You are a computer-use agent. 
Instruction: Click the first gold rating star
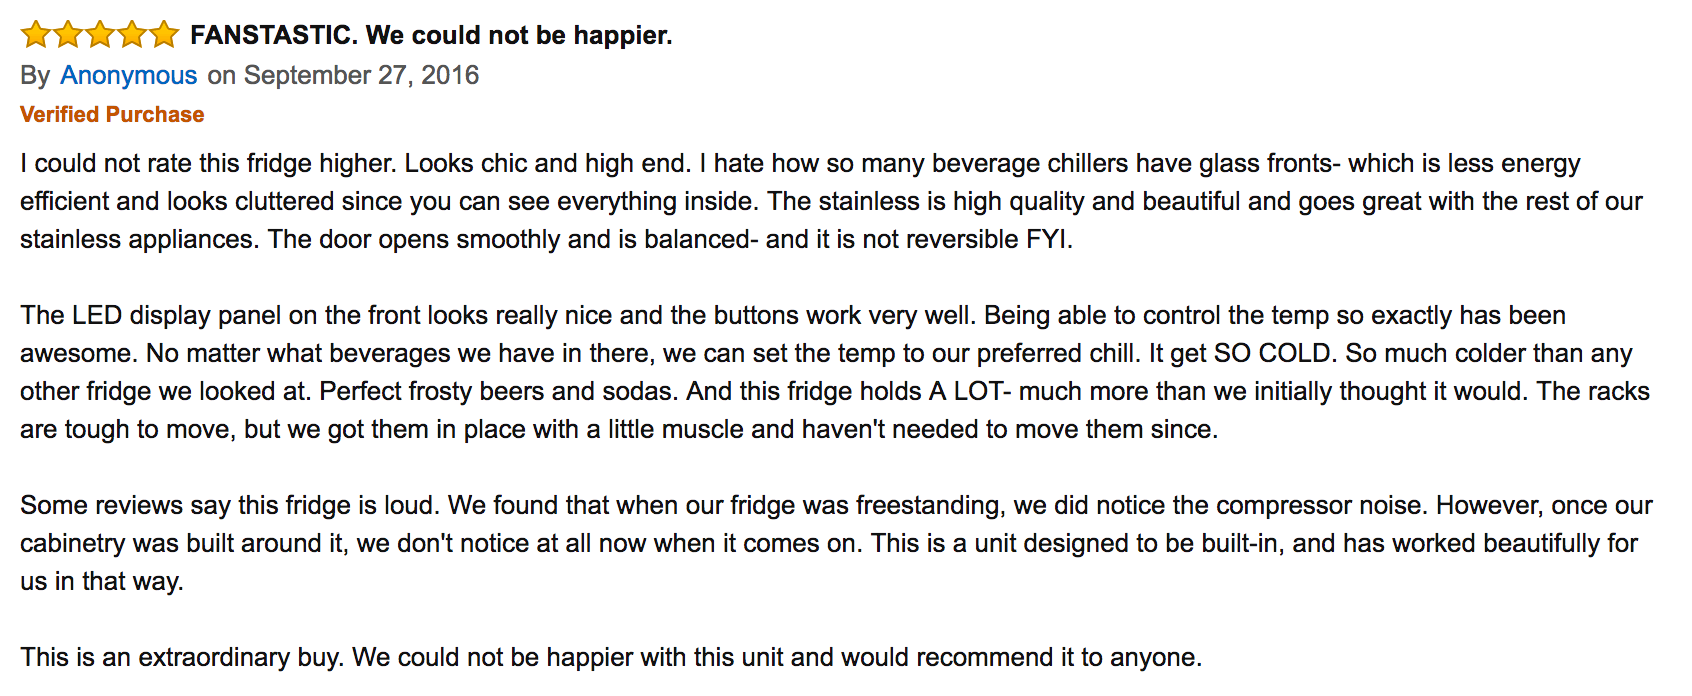pyautogui.click(x=36, y=35)
